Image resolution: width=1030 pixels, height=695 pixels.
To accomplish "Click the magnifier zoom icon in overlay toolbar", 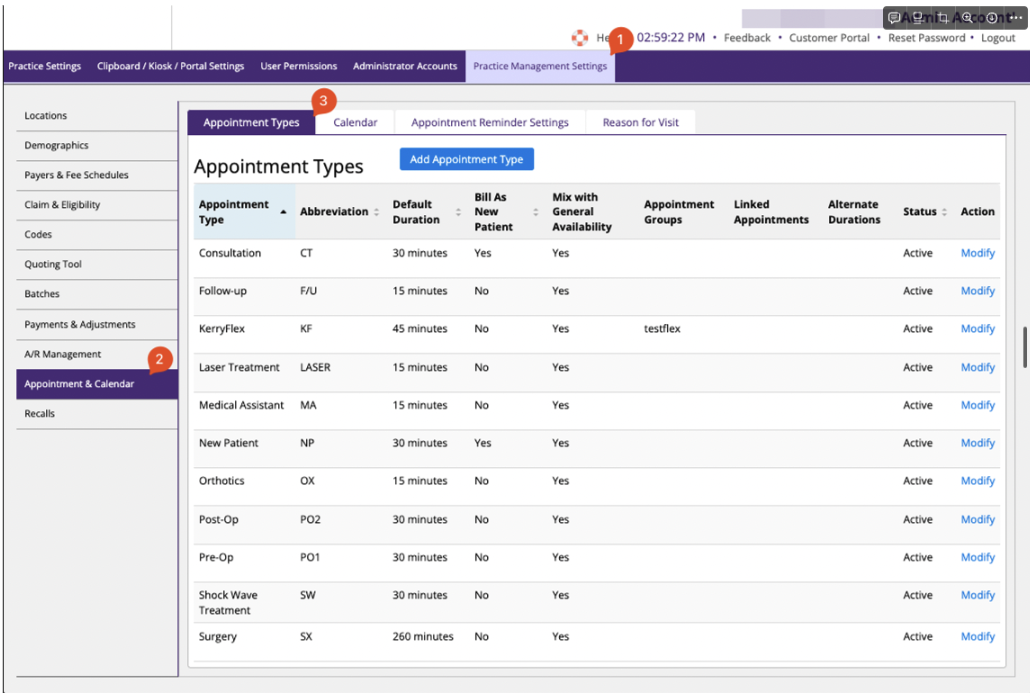I will (x=967, y=18).
